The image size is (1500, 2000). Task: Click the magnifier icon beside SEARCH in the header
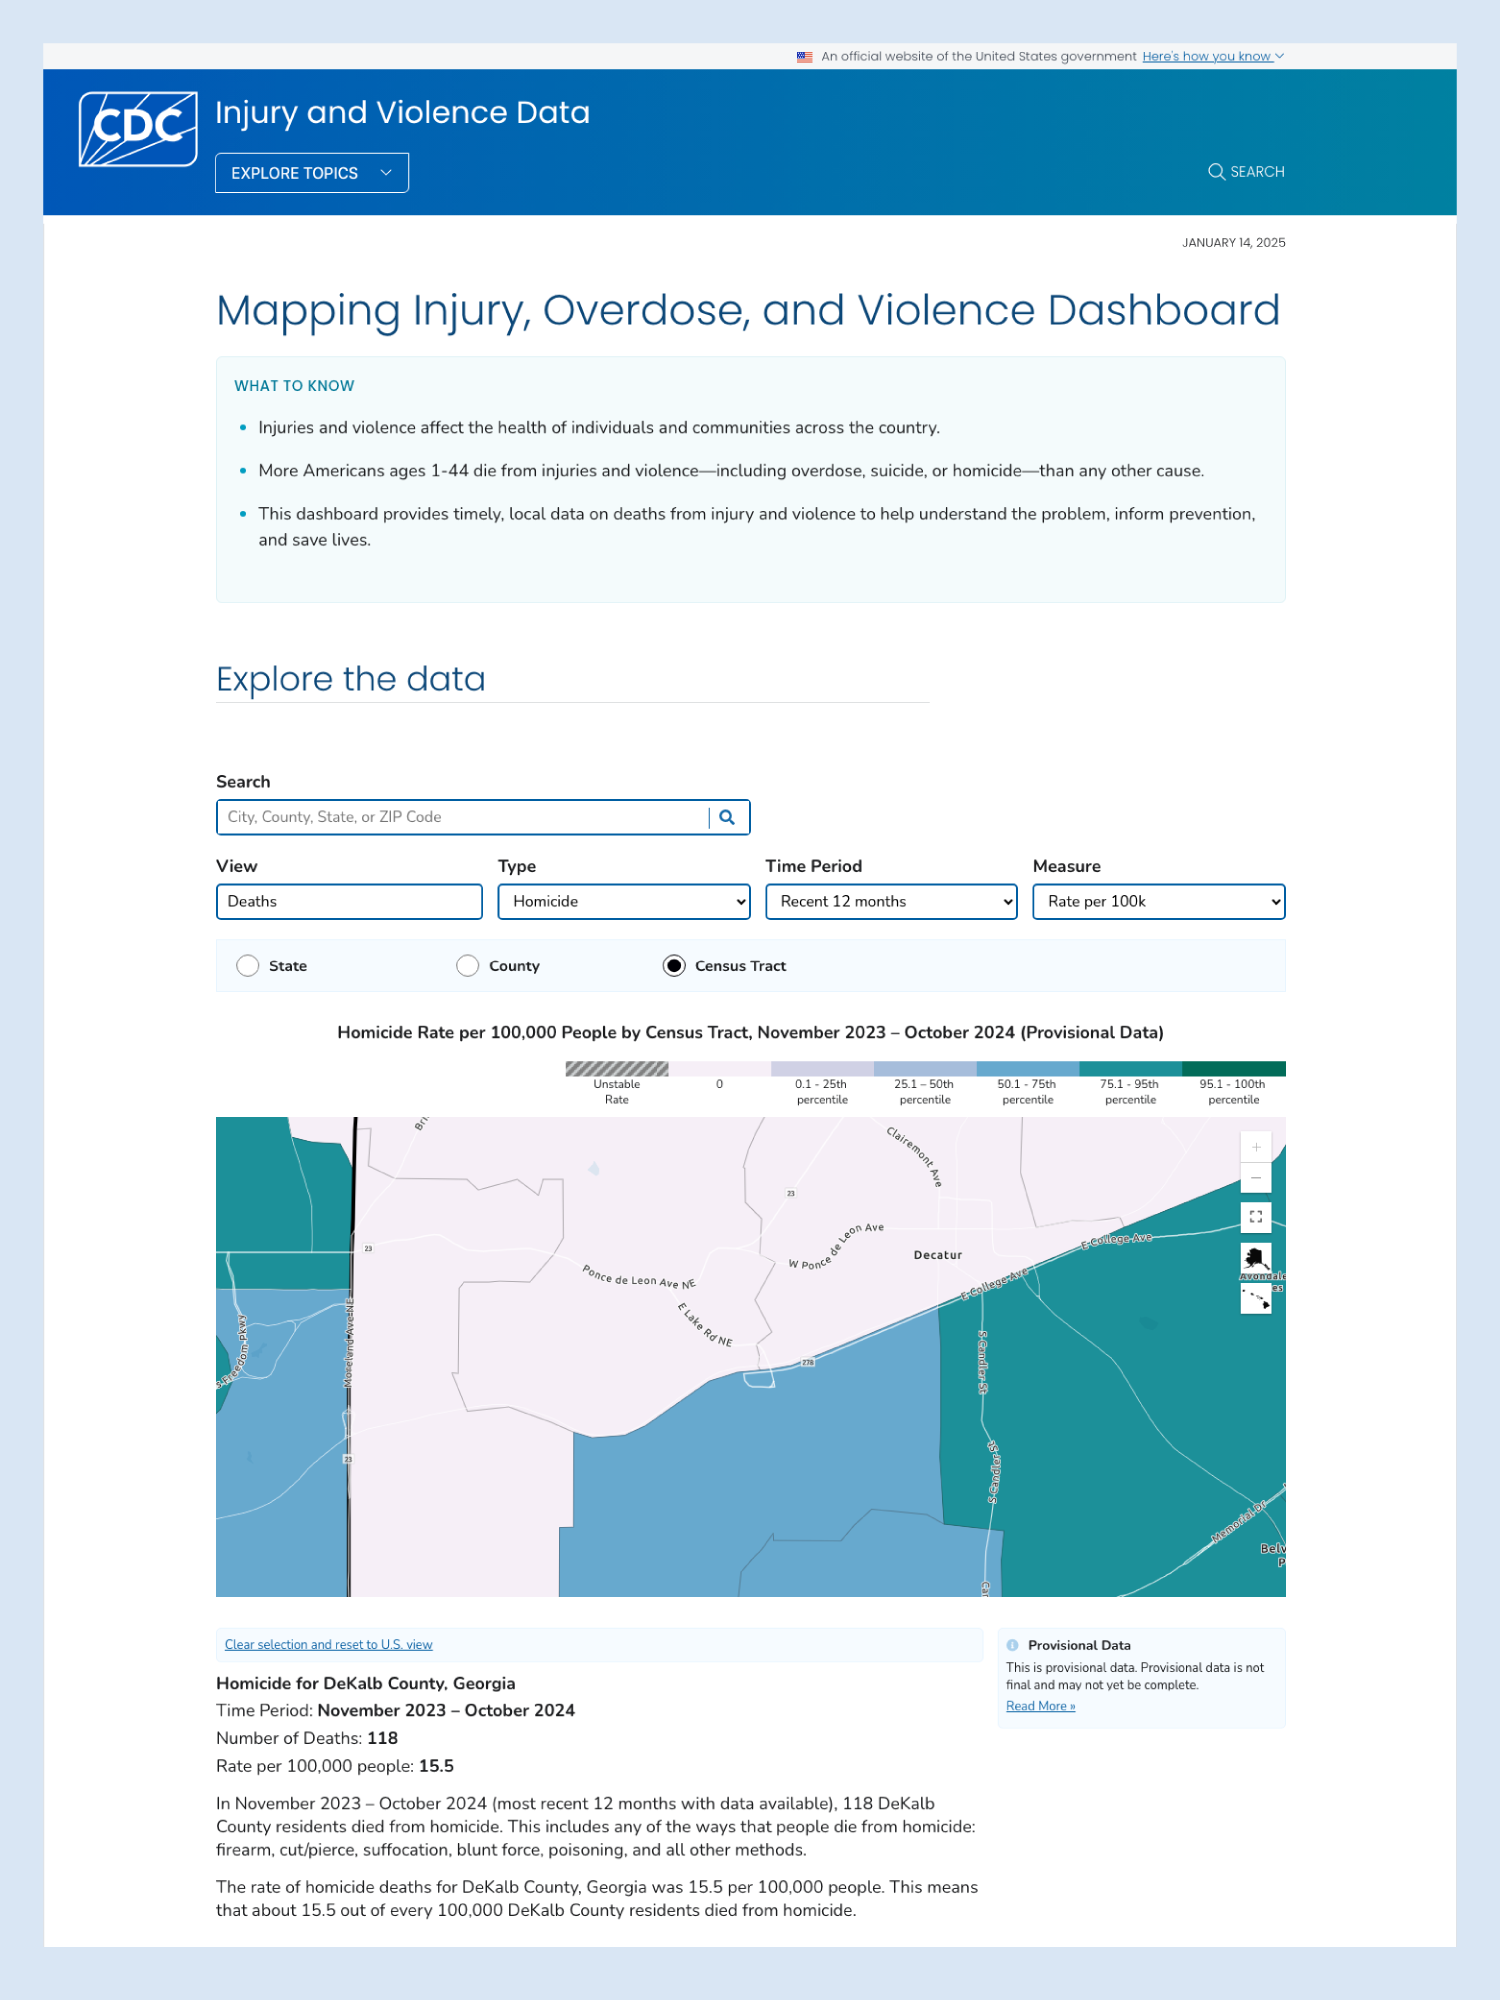pyautogui.click(x=1216, y=172)
